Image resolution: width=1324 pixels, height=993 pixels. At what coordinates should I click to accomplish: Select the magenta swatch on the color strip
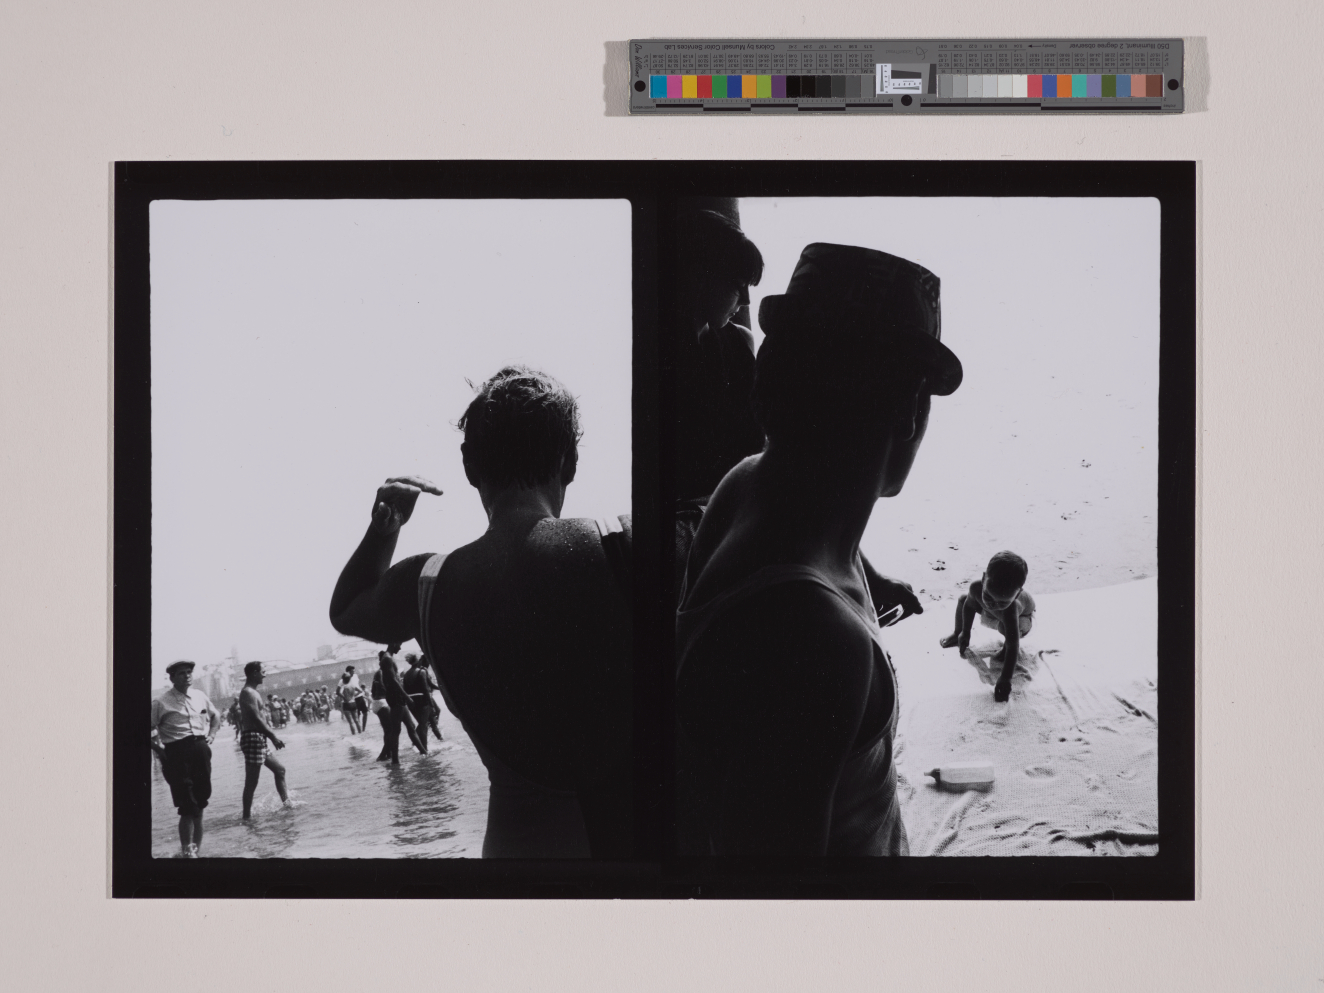[x=674, y=87]
